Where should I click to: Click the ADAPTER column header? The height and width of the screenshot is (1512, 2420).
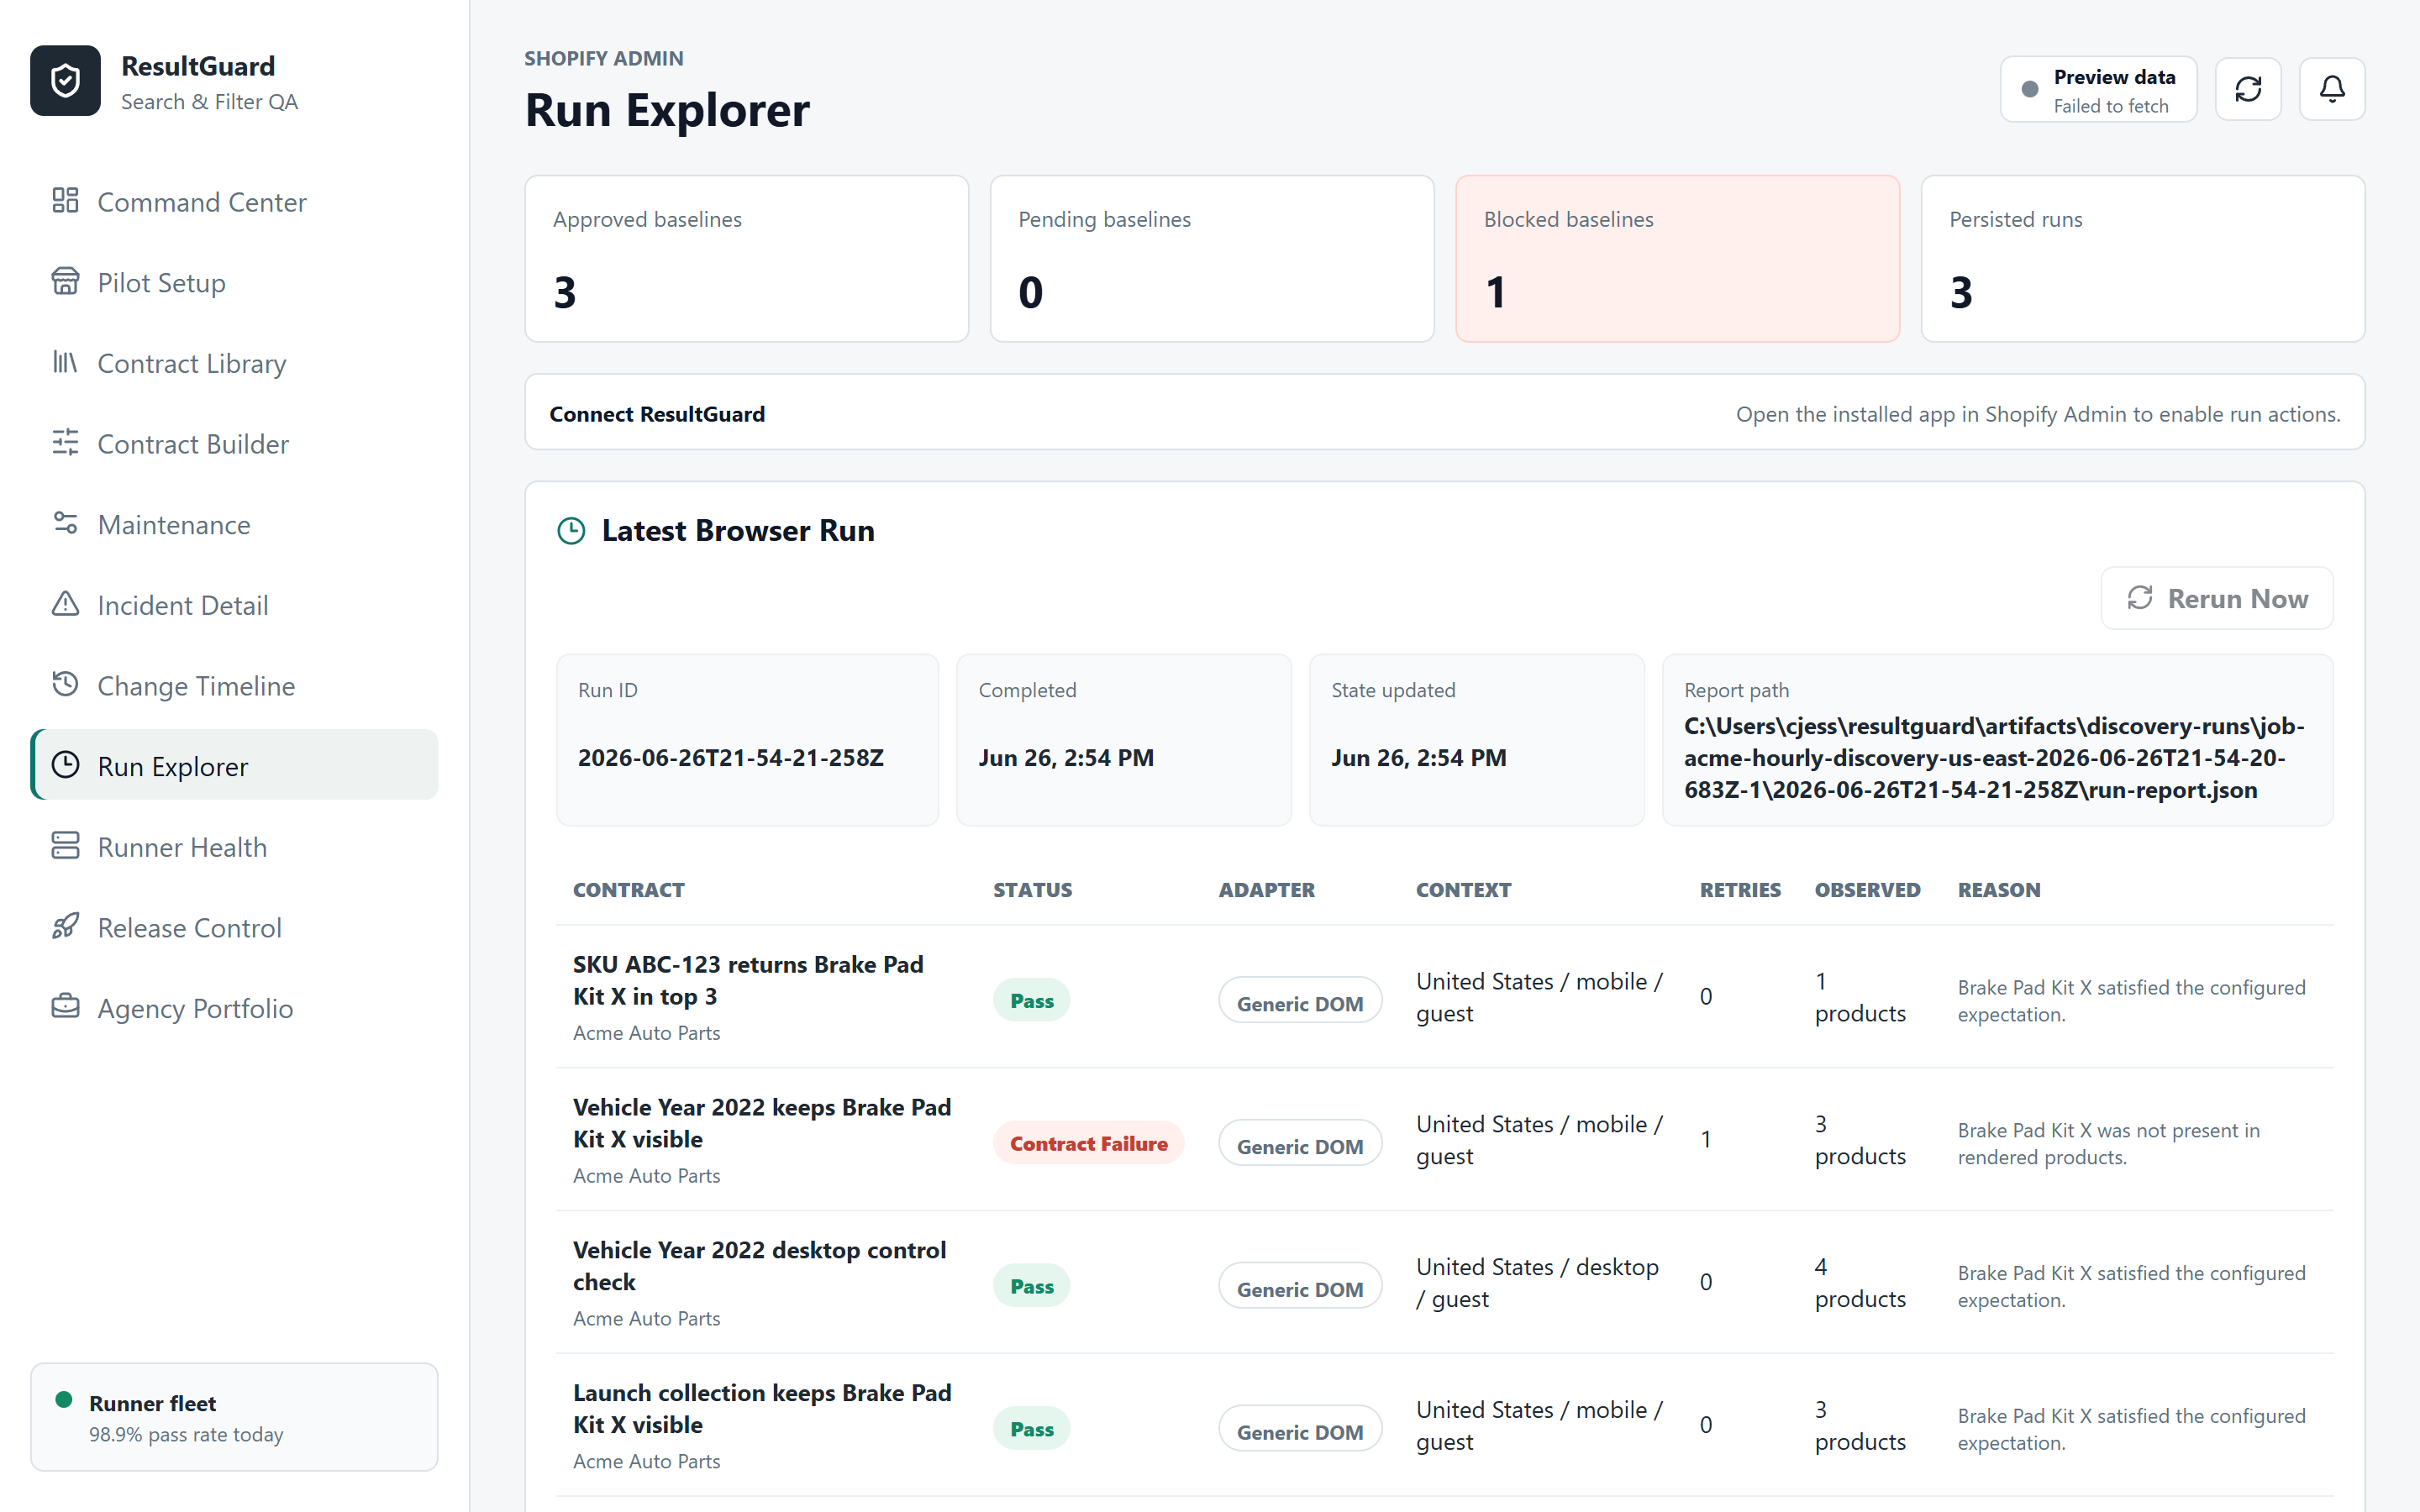[x=1266, y=889]
